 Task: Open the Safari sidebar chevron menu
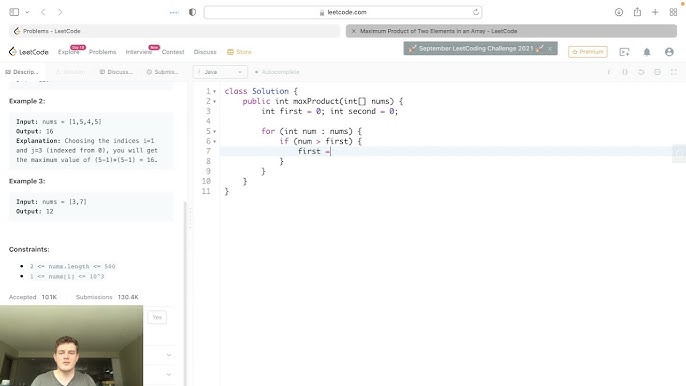(27, 12)
